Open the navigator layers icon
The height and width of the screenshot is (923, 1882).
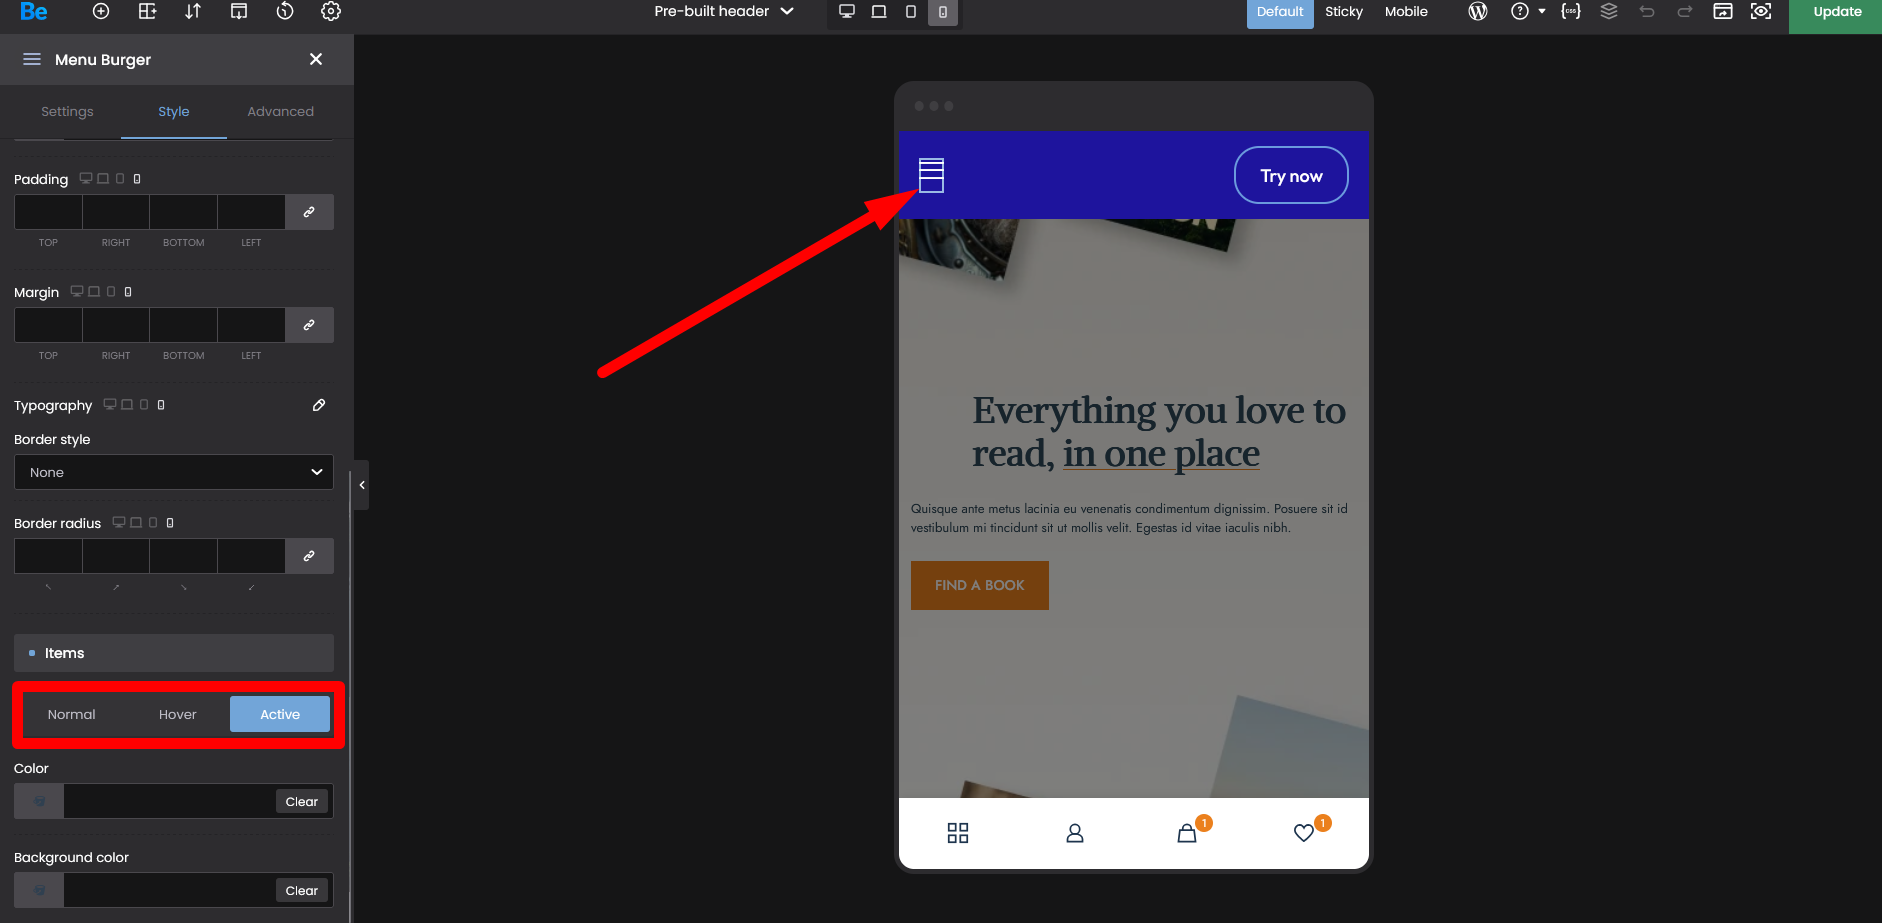coord(1609,12)
